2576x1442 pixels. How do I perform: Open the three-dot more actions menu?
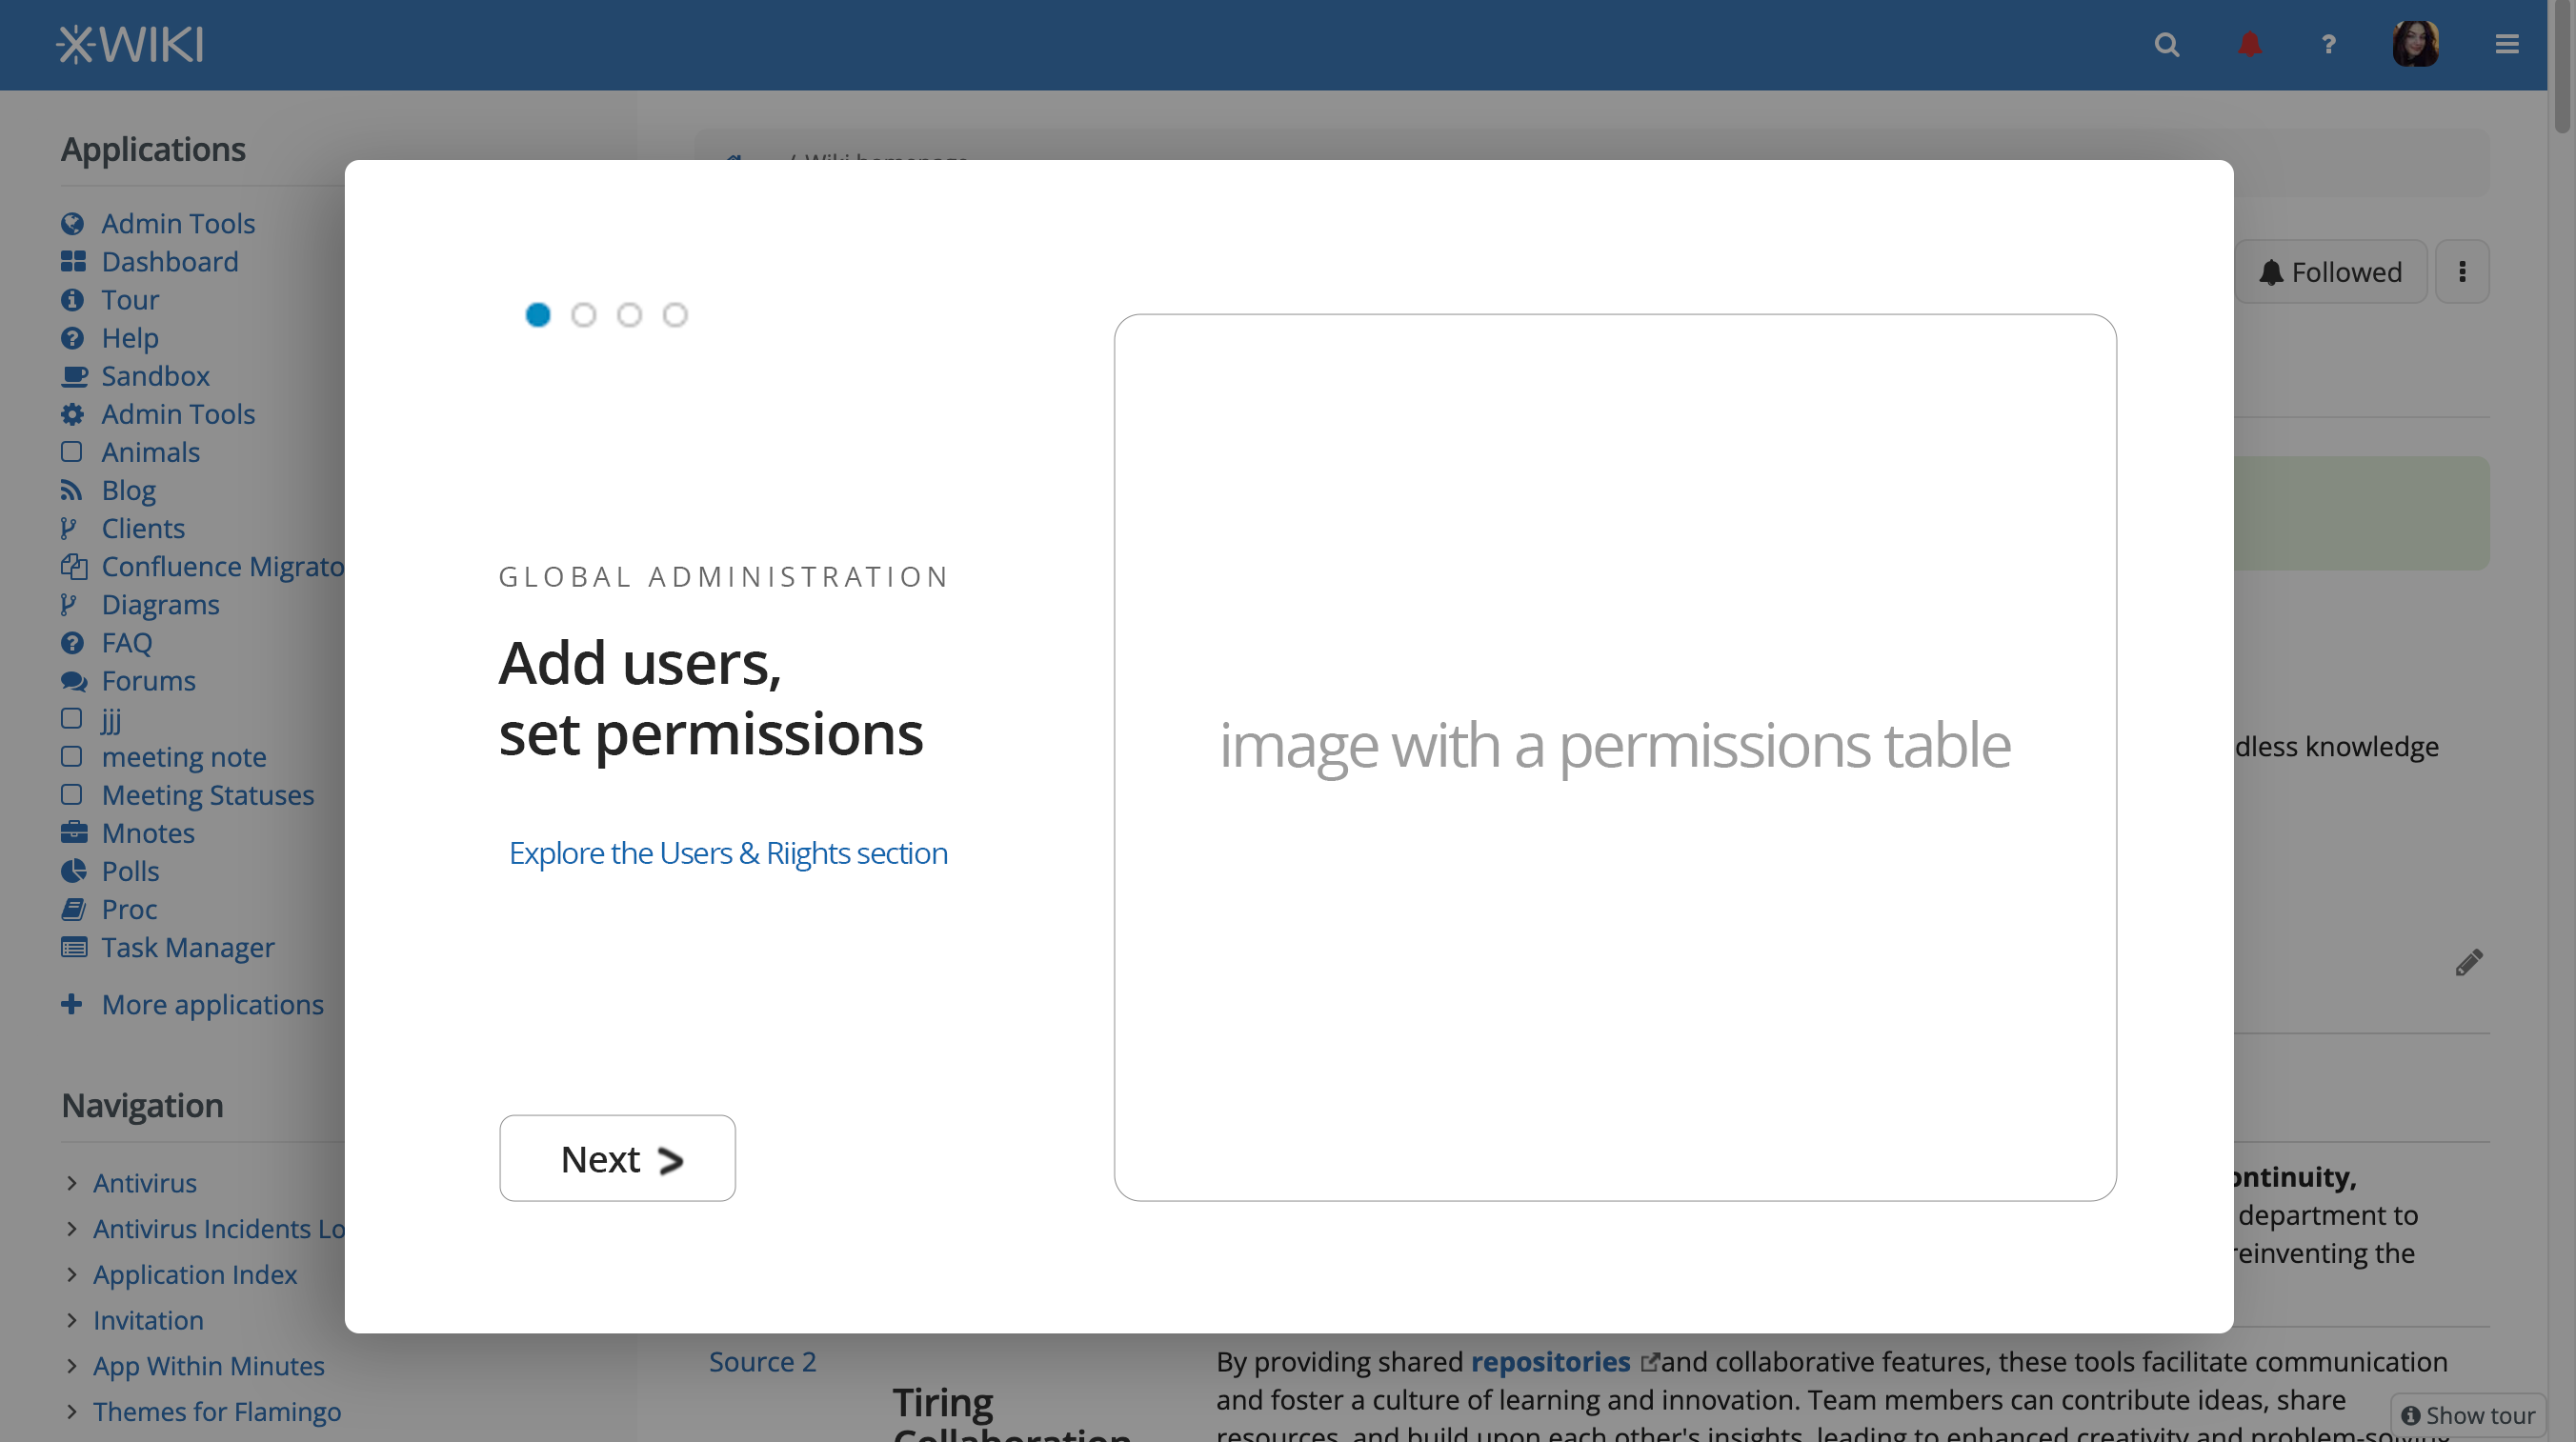click(x=2462, y=272)
